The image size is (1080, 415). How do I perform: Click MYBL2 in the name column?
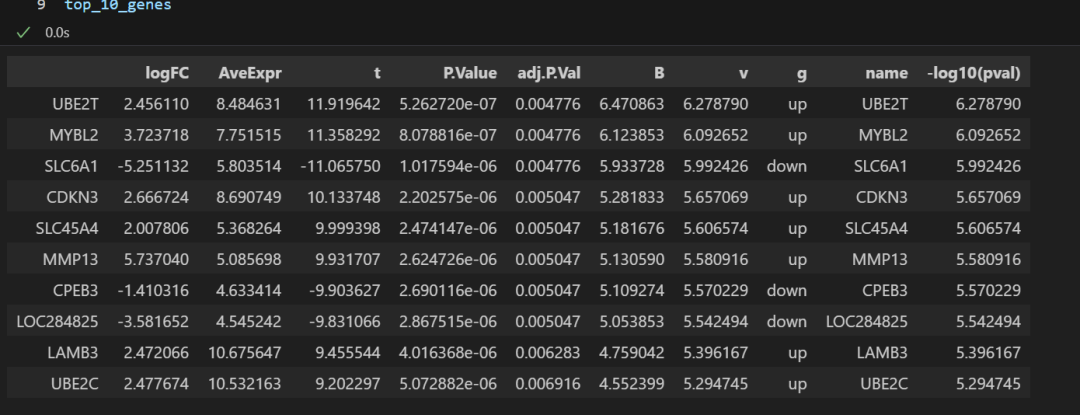tap(883, 135)
